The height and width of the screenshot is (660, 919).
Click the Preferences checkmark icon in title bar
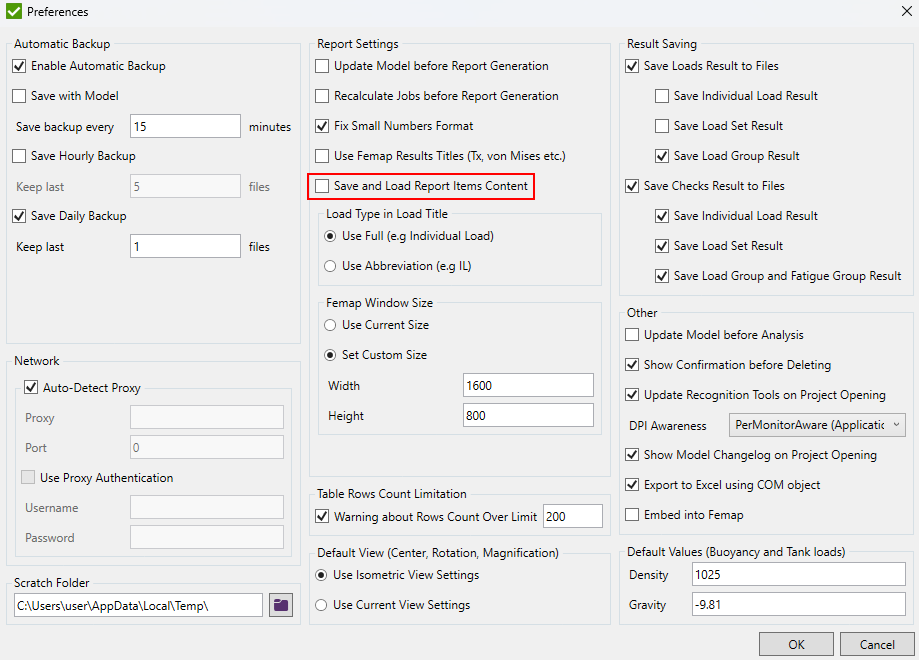coord(13,11)
